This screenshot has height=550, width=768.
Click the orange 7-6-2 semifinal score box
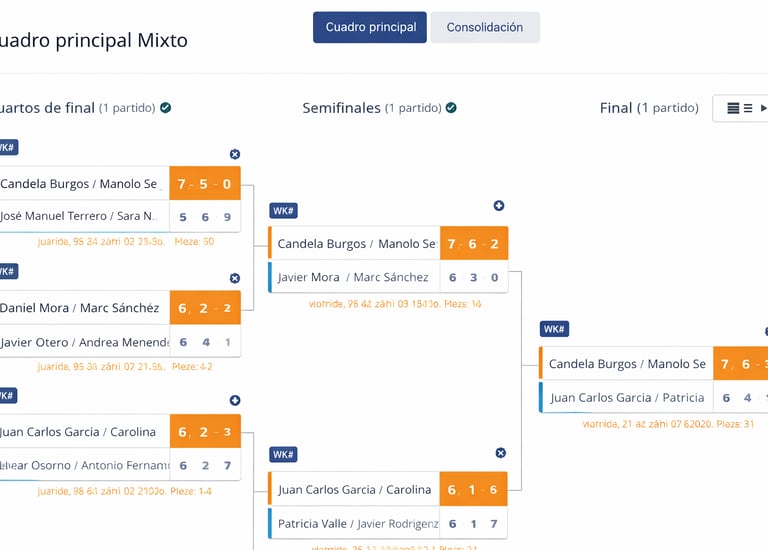(473, 244)
